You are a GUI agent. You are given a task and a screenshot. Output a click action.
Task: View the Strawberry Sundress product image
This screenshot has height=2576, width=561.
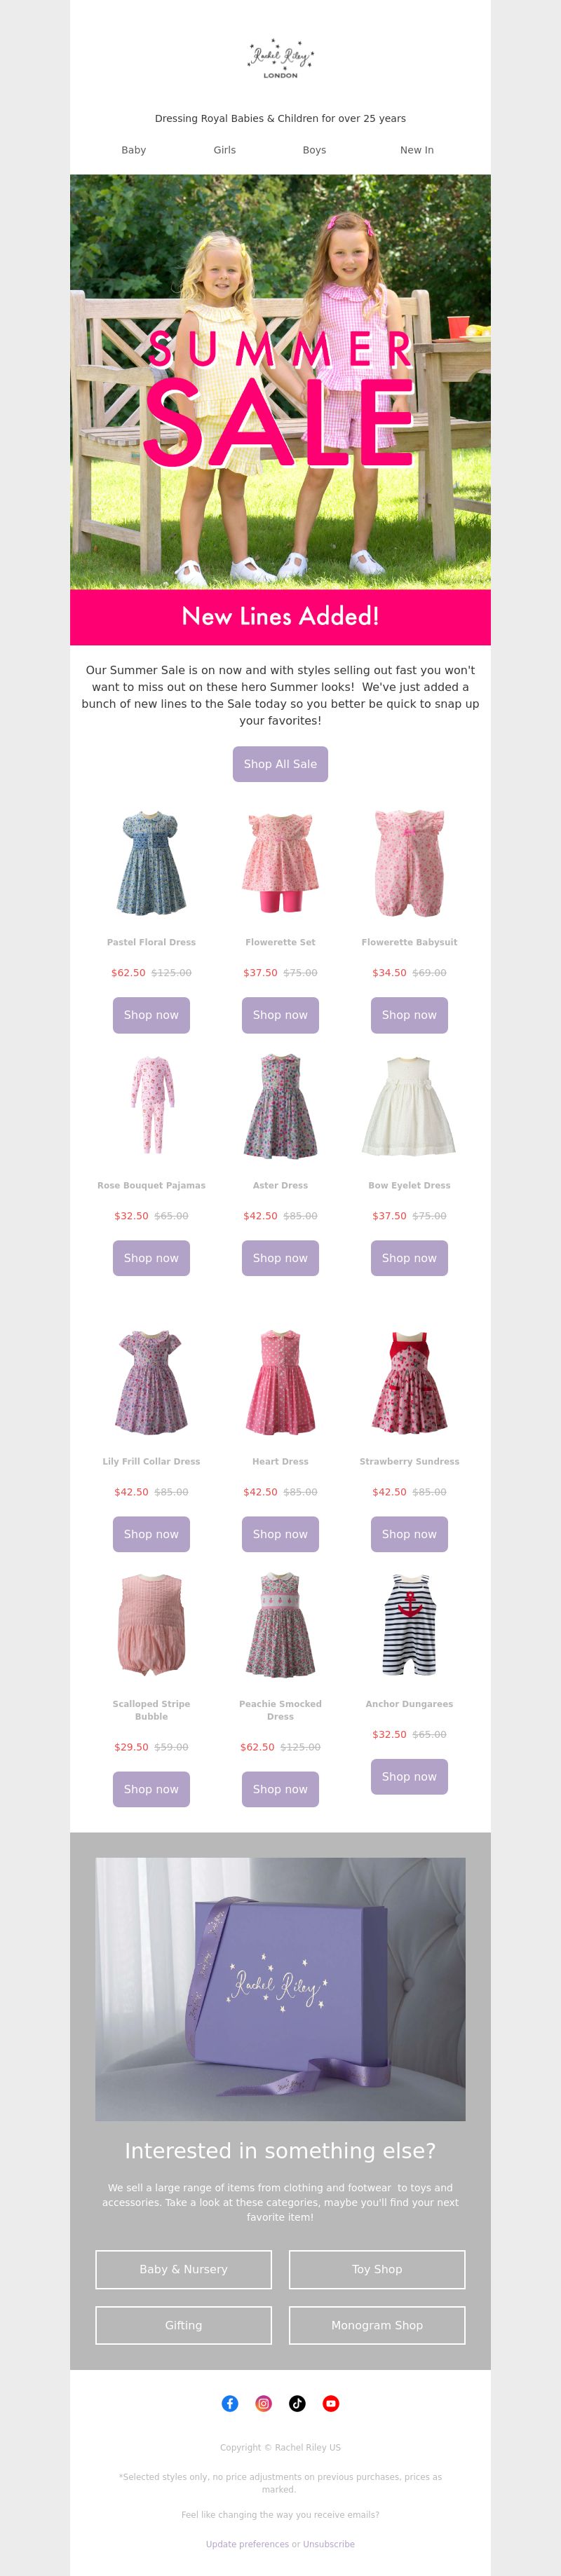[x=409, y=1382]
